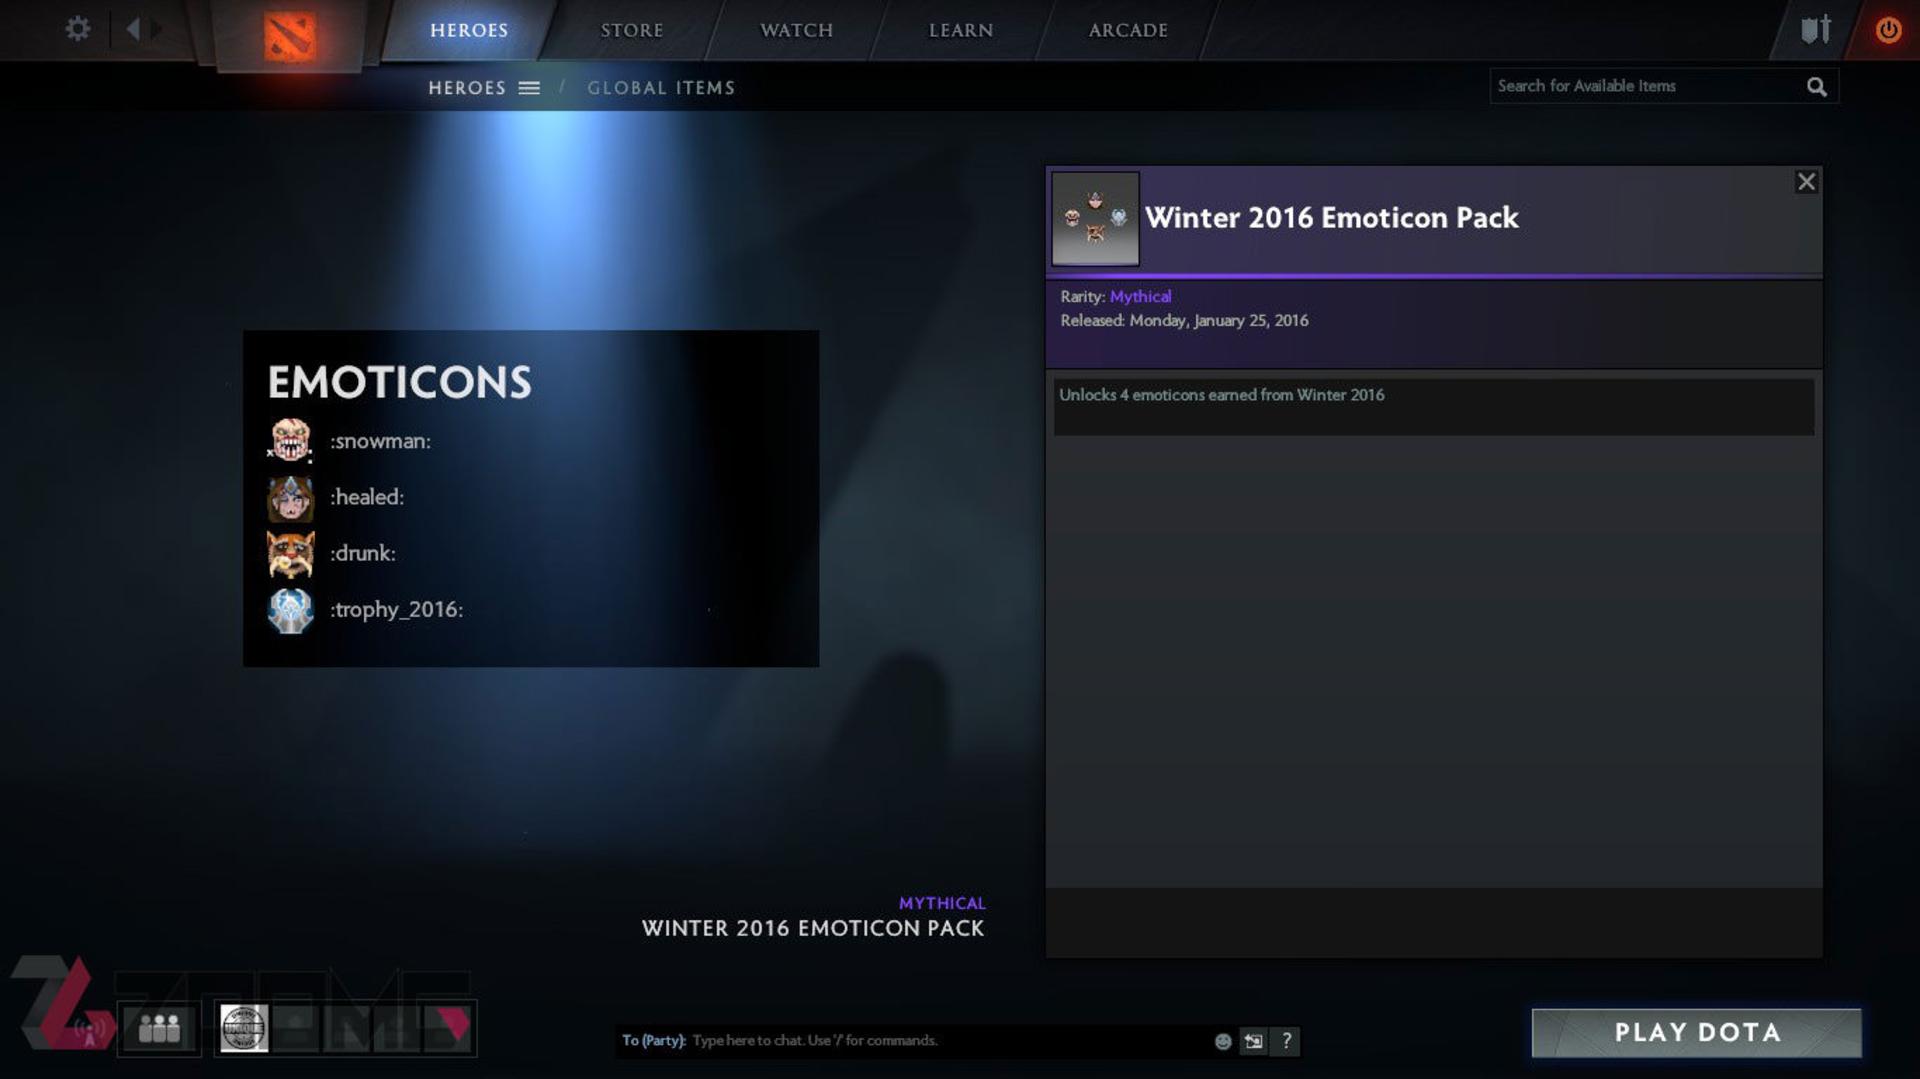The image size is (1920, 1079).
Task: Open chat help question mark
Action: click(1286, 1041)
